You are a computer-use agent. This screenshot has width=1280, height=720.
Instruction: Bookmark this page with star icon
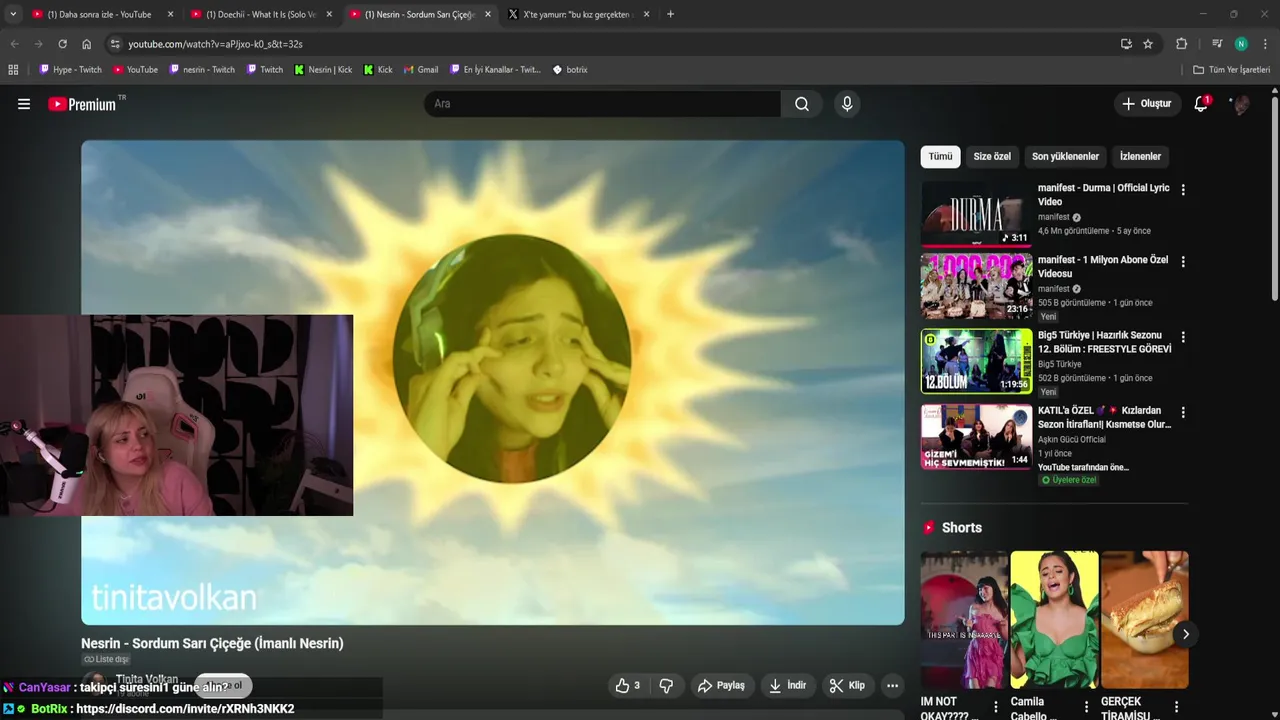pyautogui.click(x=1148, y=44)
